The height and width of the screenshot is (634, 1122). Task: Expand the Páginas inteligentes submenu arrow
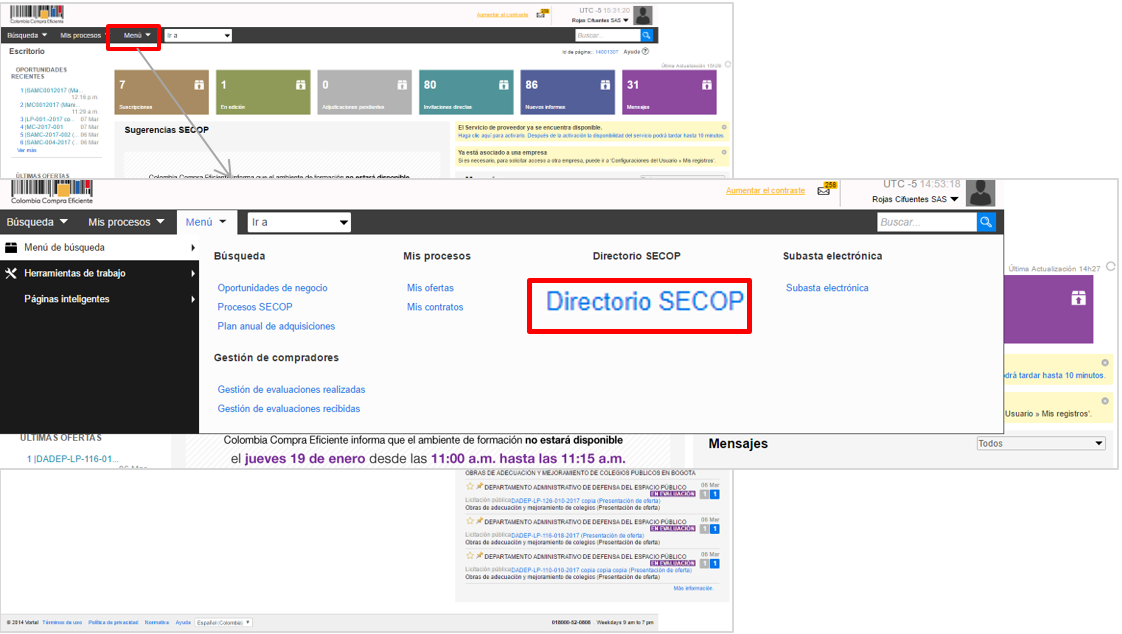pos(192,299)
